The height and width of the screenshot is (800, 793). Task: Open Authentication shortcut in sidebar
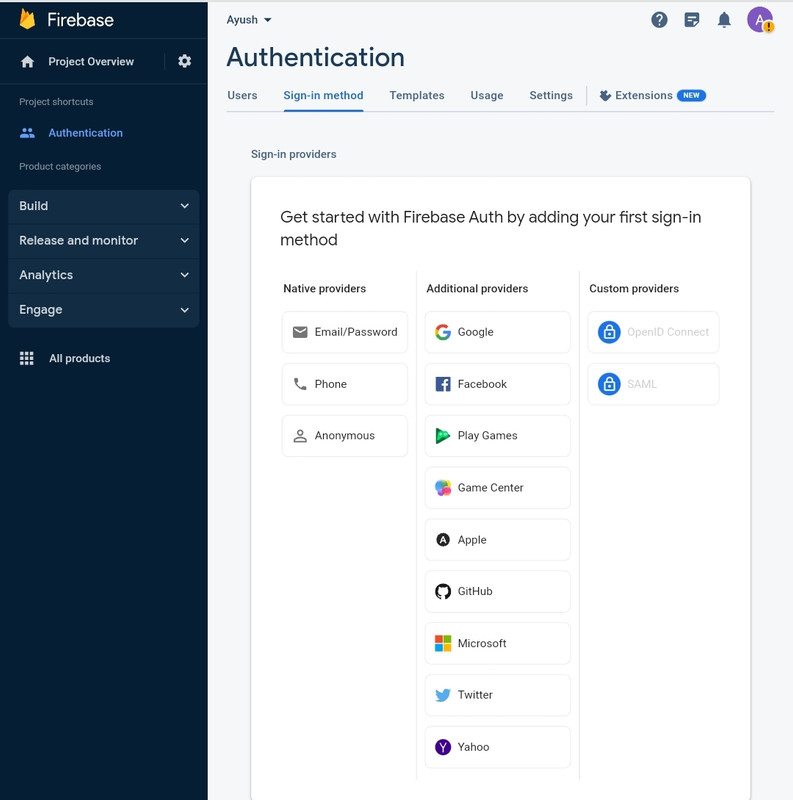(86, 133)
